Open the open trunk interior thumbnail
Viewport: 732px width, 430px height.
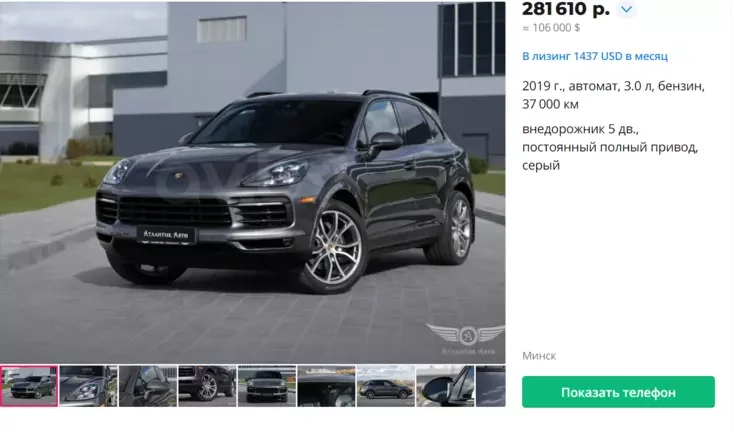click(x=326, y=386)
